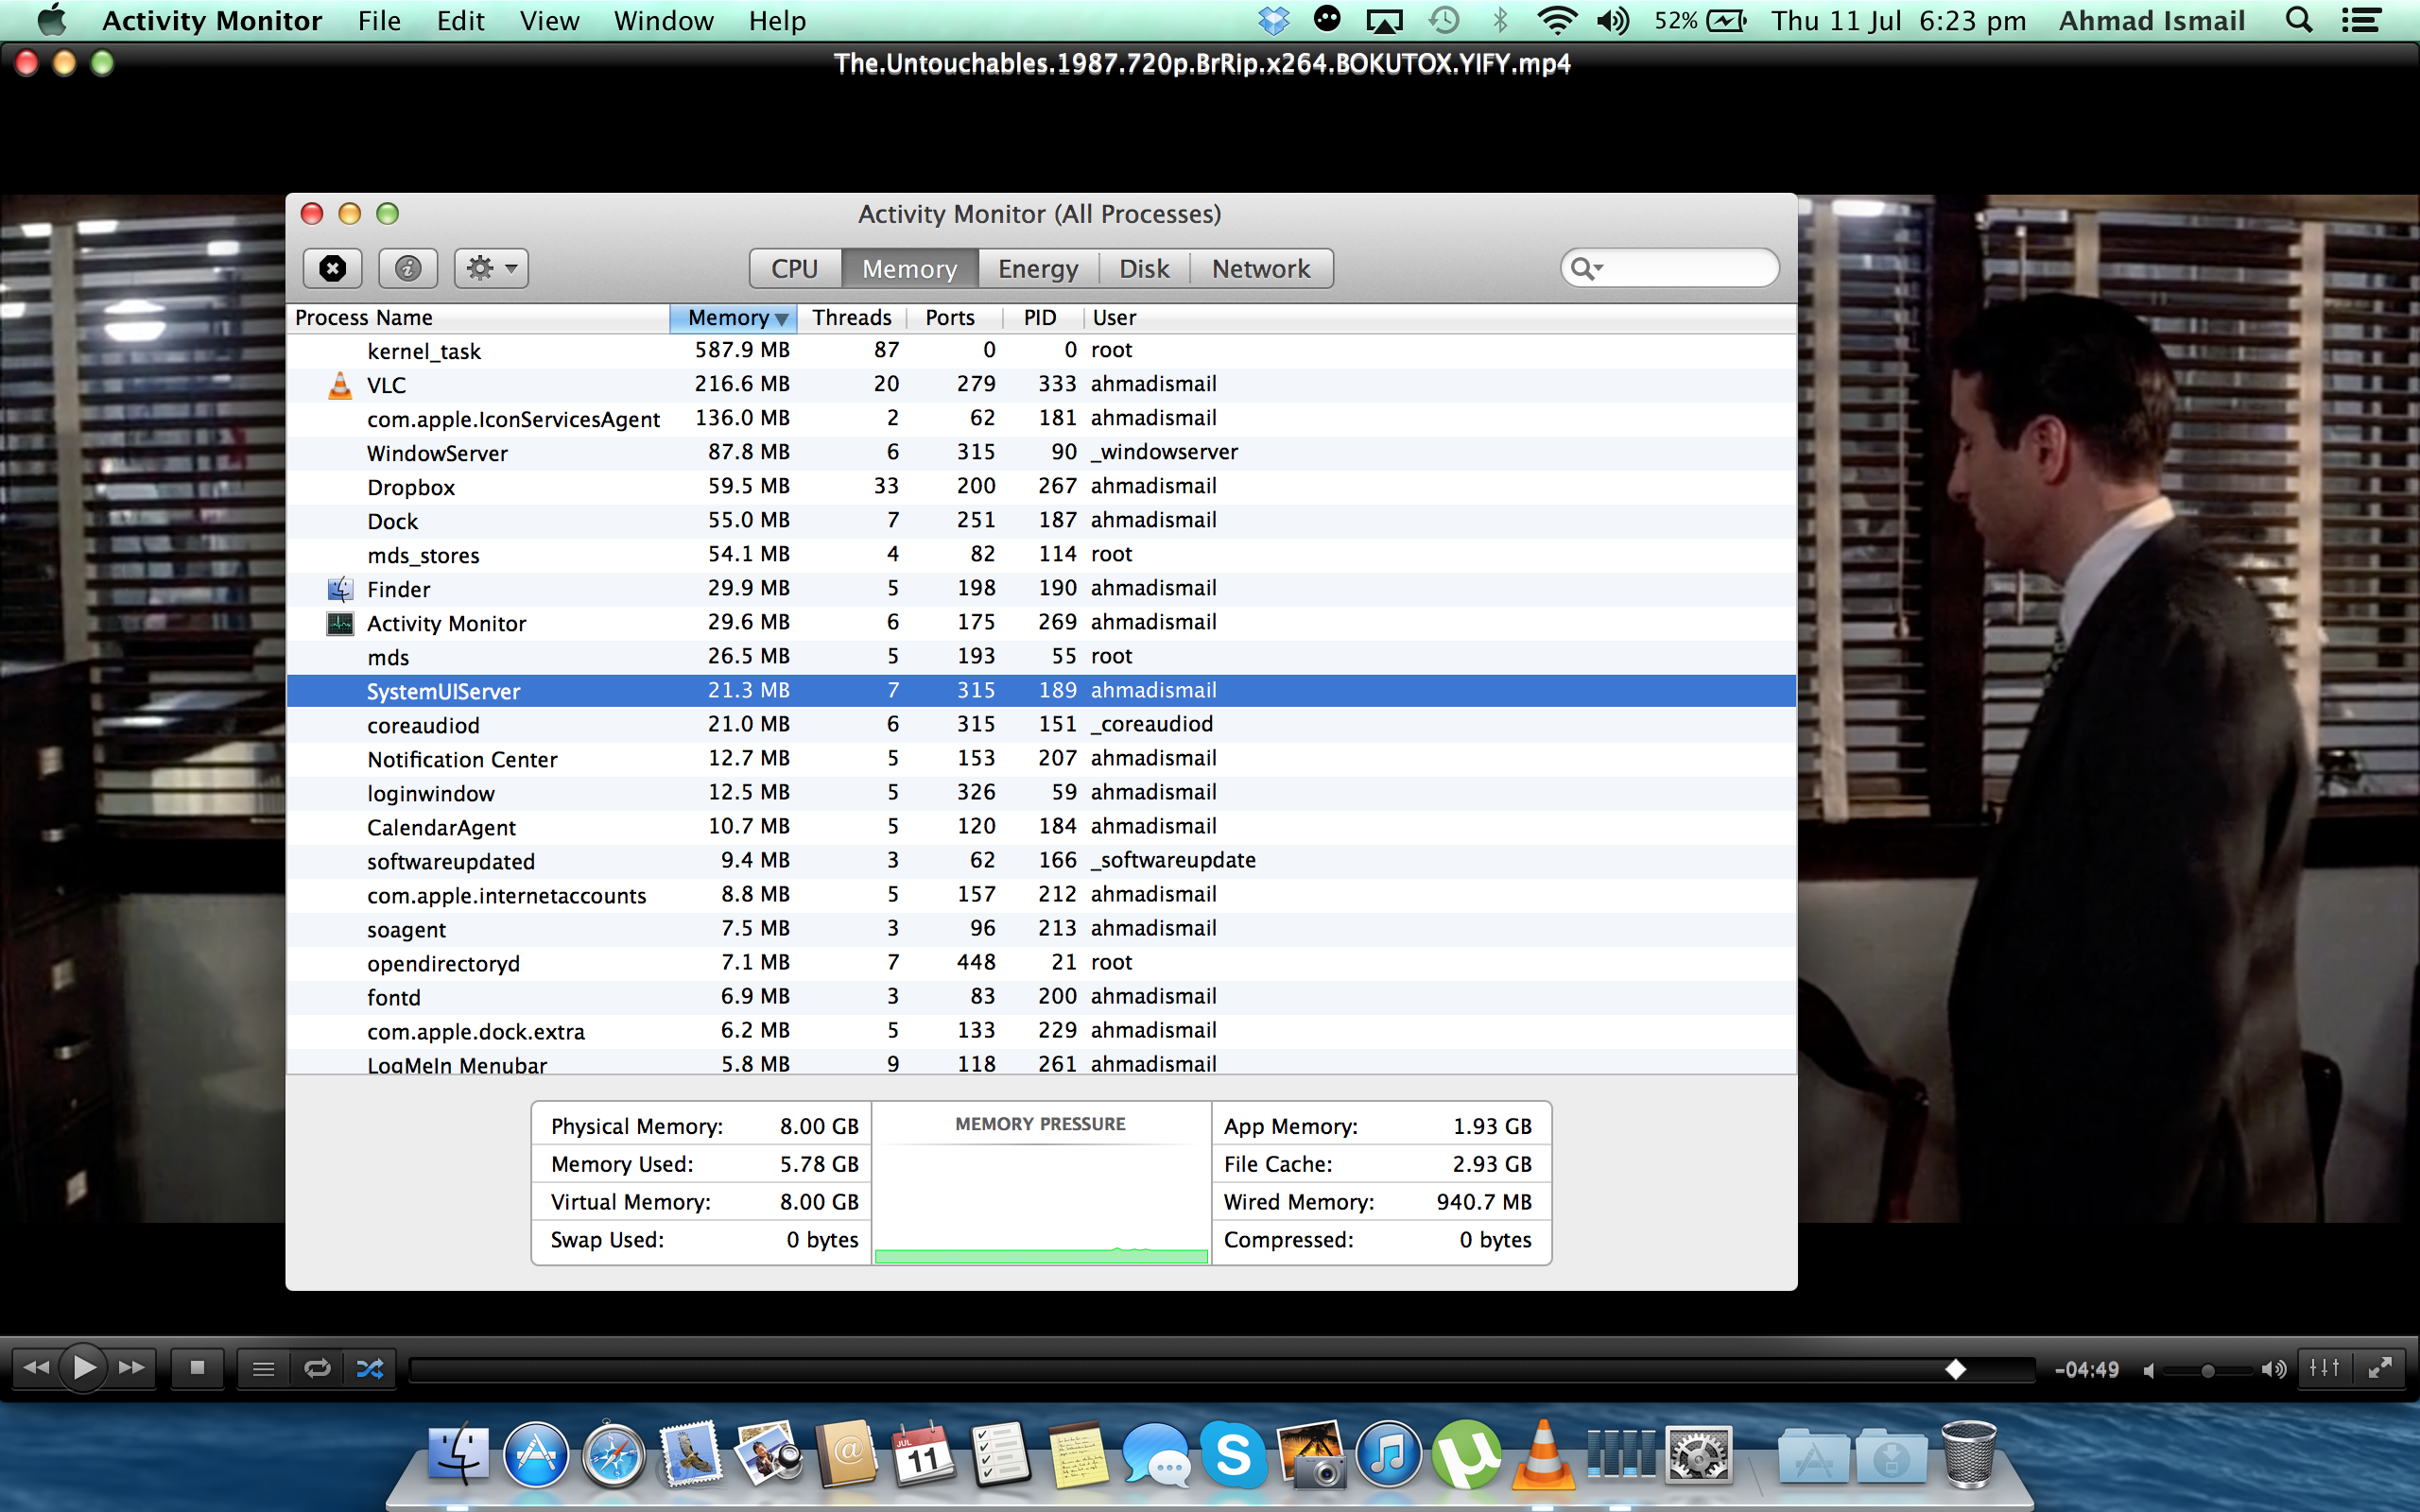Viewport: 2420px width, 1512px height.
Task: Click the Inspect process info button
Action: coord(407,268)
